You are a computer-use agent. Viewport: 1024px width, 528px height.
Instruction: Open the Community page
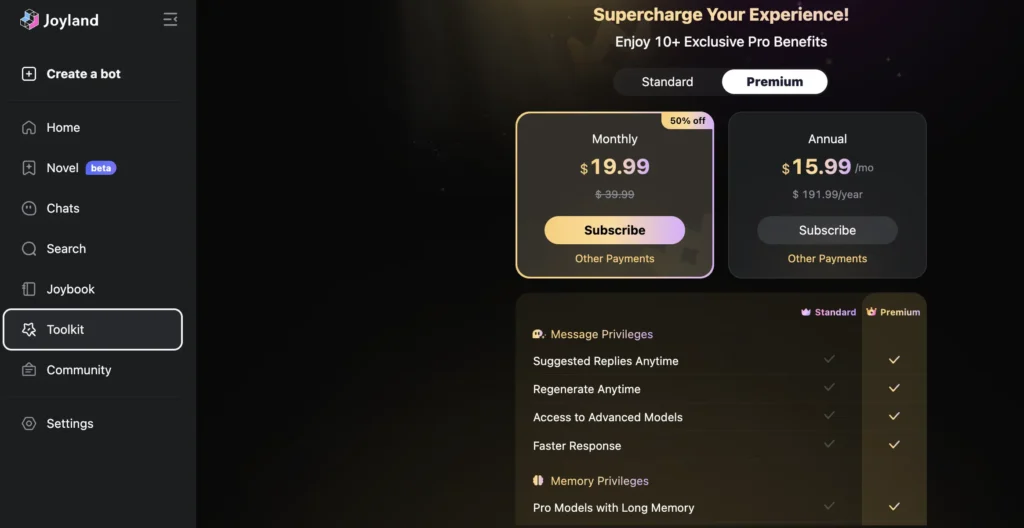click(x=78, y=370)
